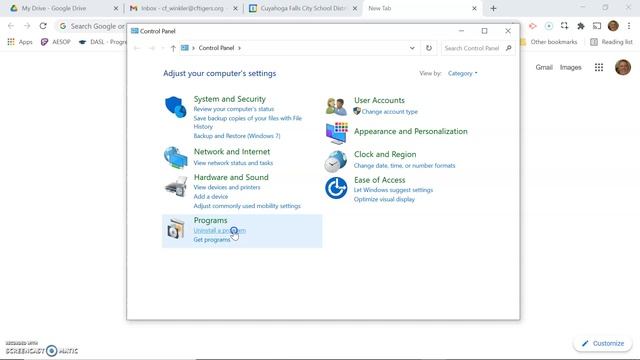Expand the address bar history dropdown

pos(412,48)
